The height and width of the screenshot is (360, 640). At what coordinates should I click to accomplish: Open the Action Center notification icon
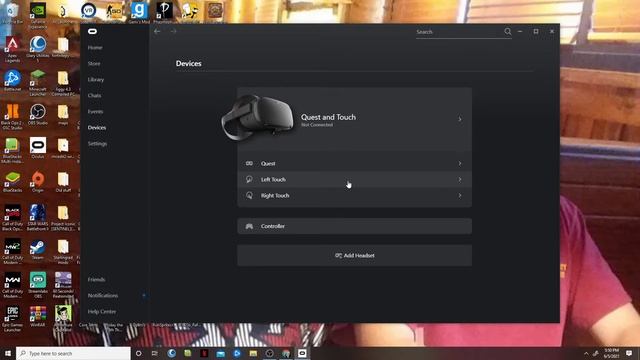(x=629, y=353)
